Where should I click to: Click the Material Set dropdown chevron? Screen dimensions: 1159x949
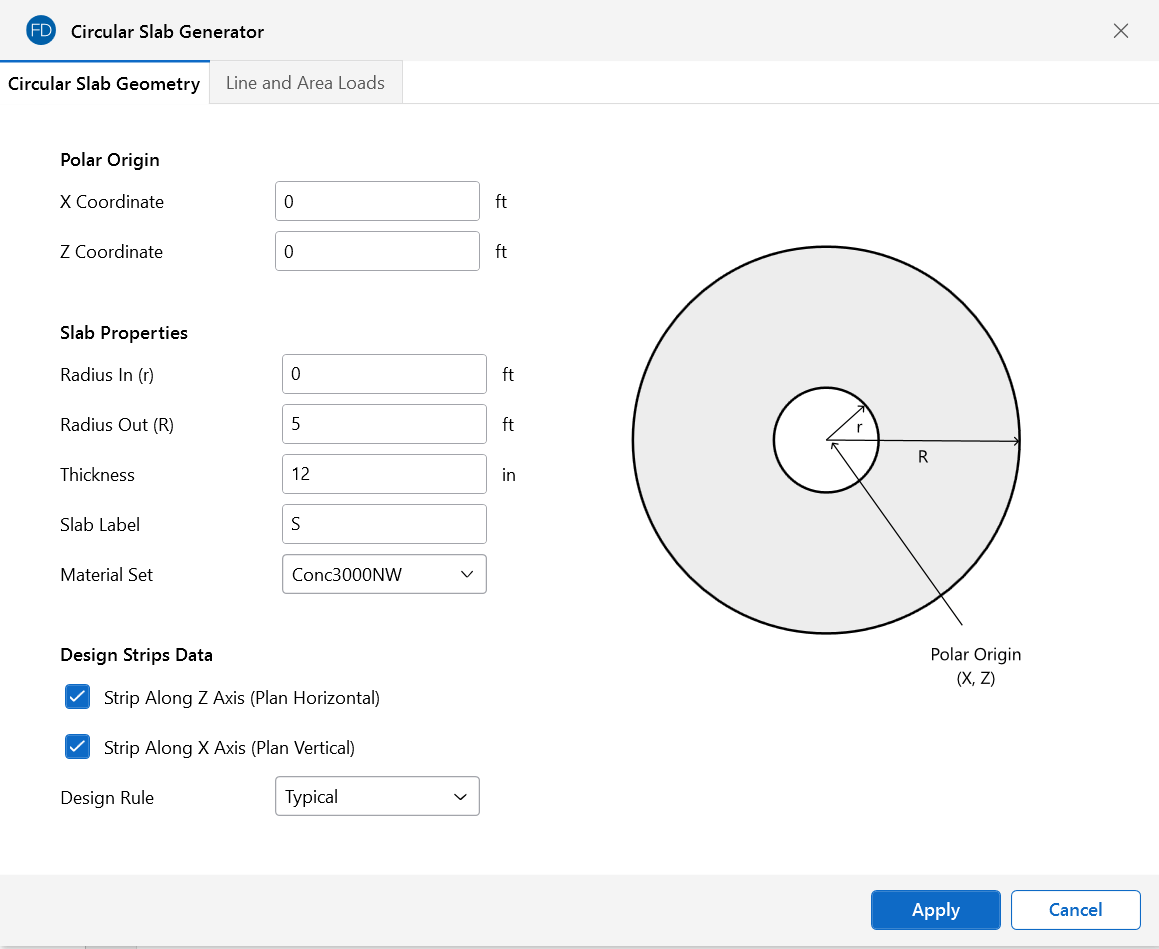(x=466, y=574)
